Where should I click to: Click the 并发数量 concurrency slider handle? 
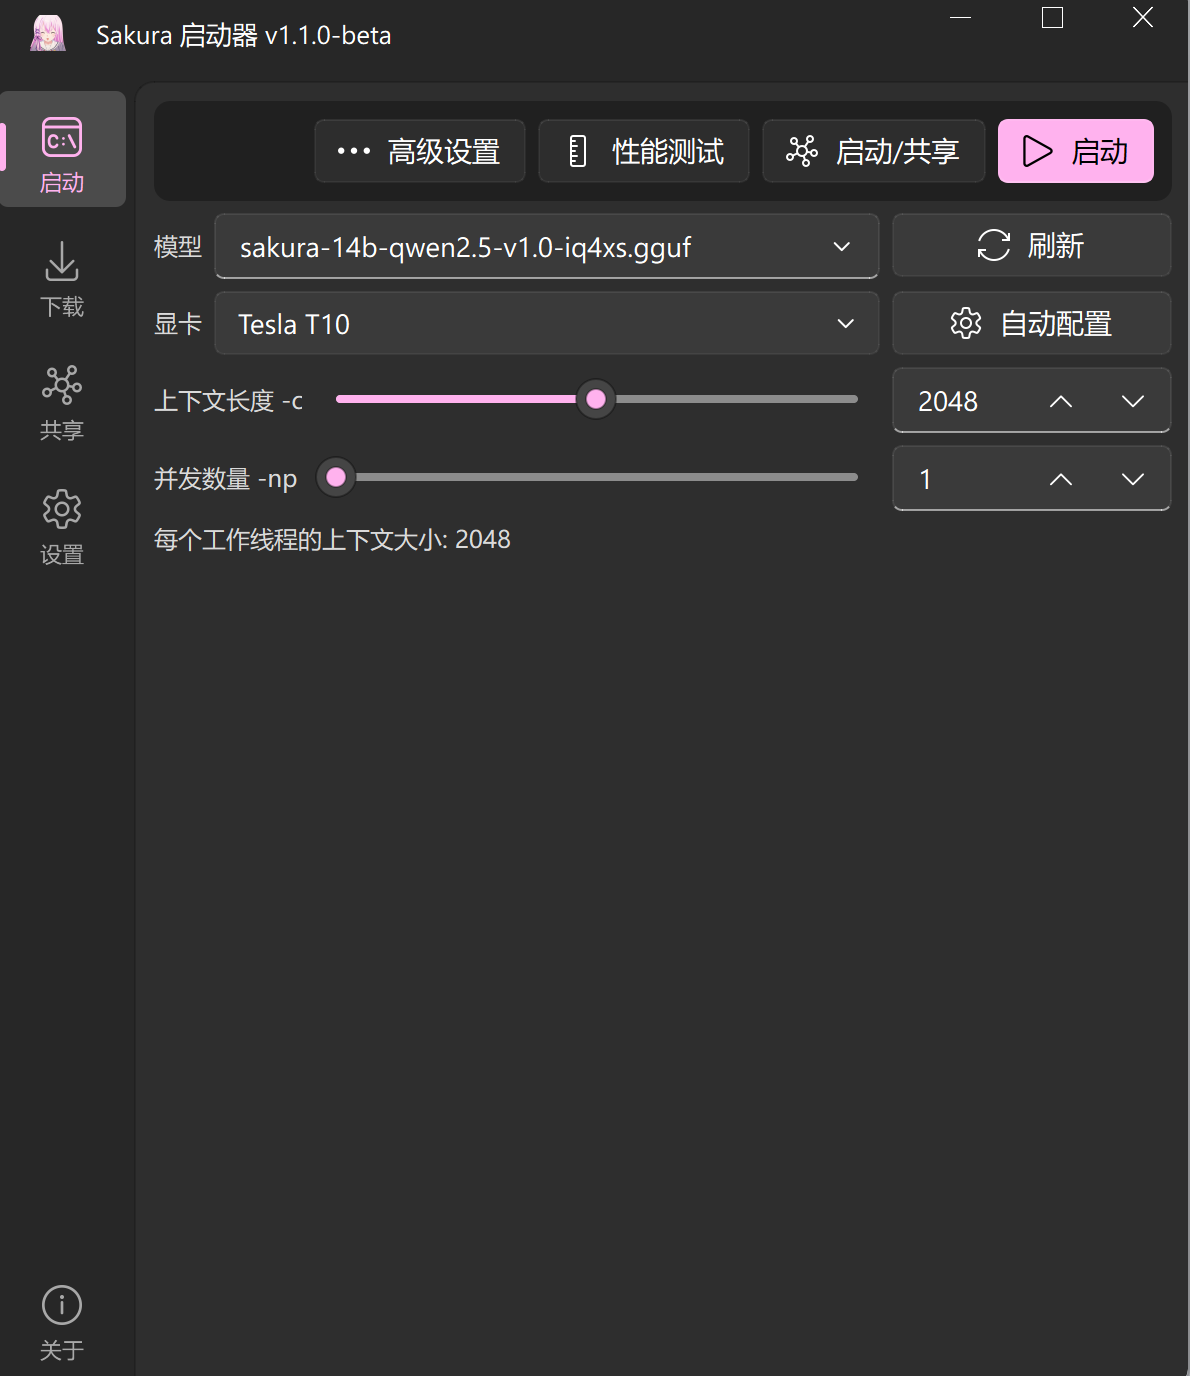(x=336, y=478)
